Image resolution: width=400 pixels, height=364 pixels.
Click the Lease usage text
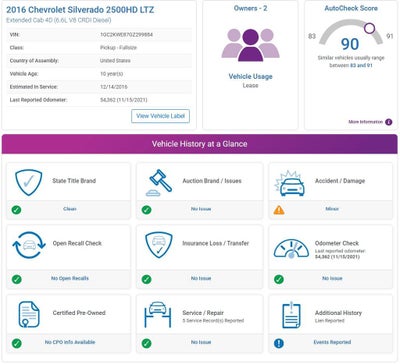click(x=250, y=86)
